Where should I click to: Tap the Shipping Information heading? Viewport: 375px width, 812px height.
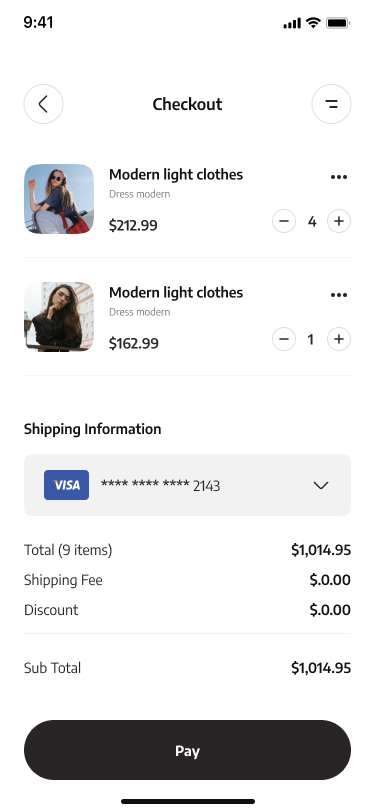coord(93,429)
